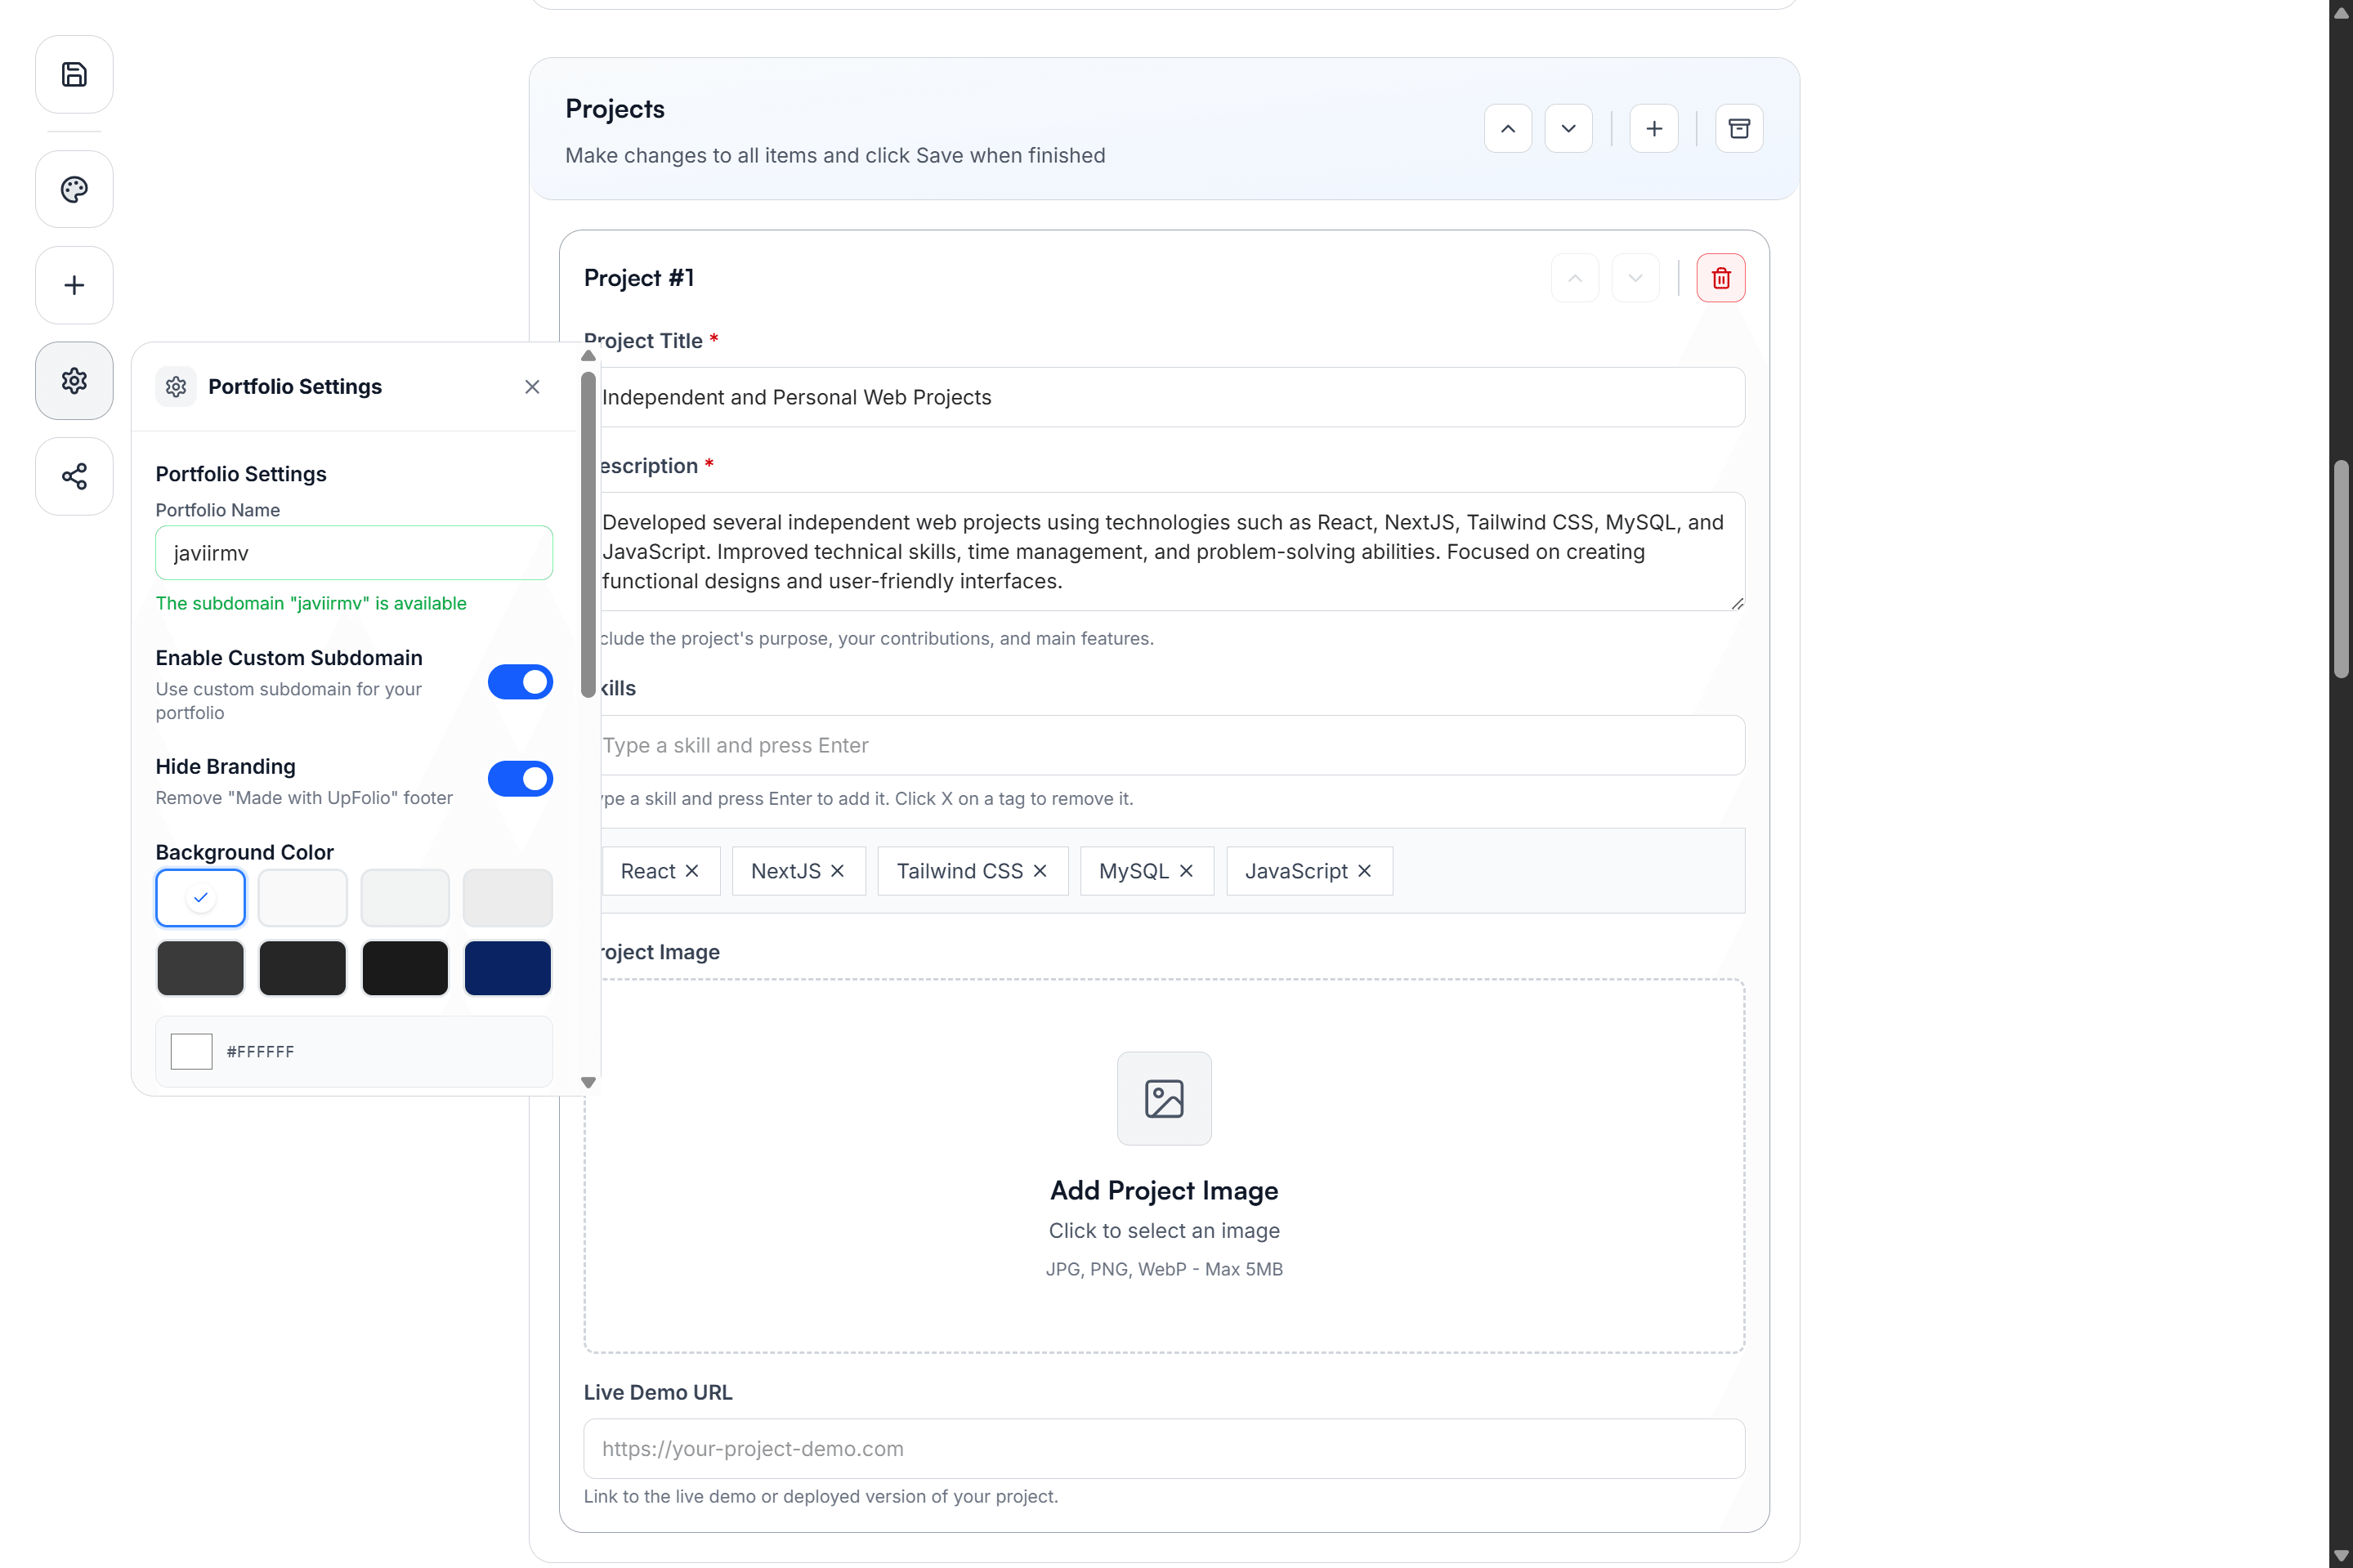Click the gear icon beside Portfolio Settings title
The width and height of the screenshot is (2353, 1568).
pyautogui.click(x=175, y=386)
